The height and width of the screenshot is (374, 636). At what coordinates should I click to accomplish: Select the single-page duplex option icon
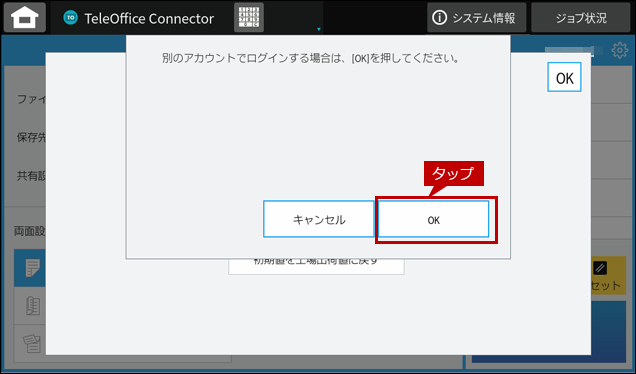[x=32, y=268]
